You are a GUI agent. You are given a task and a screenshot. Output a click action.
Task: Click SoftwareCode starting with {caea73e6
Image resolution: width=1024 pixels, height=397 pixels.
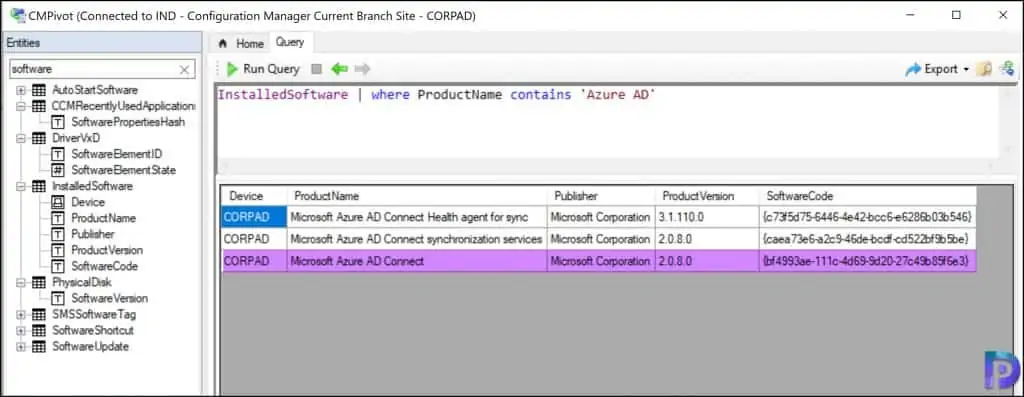867,239
